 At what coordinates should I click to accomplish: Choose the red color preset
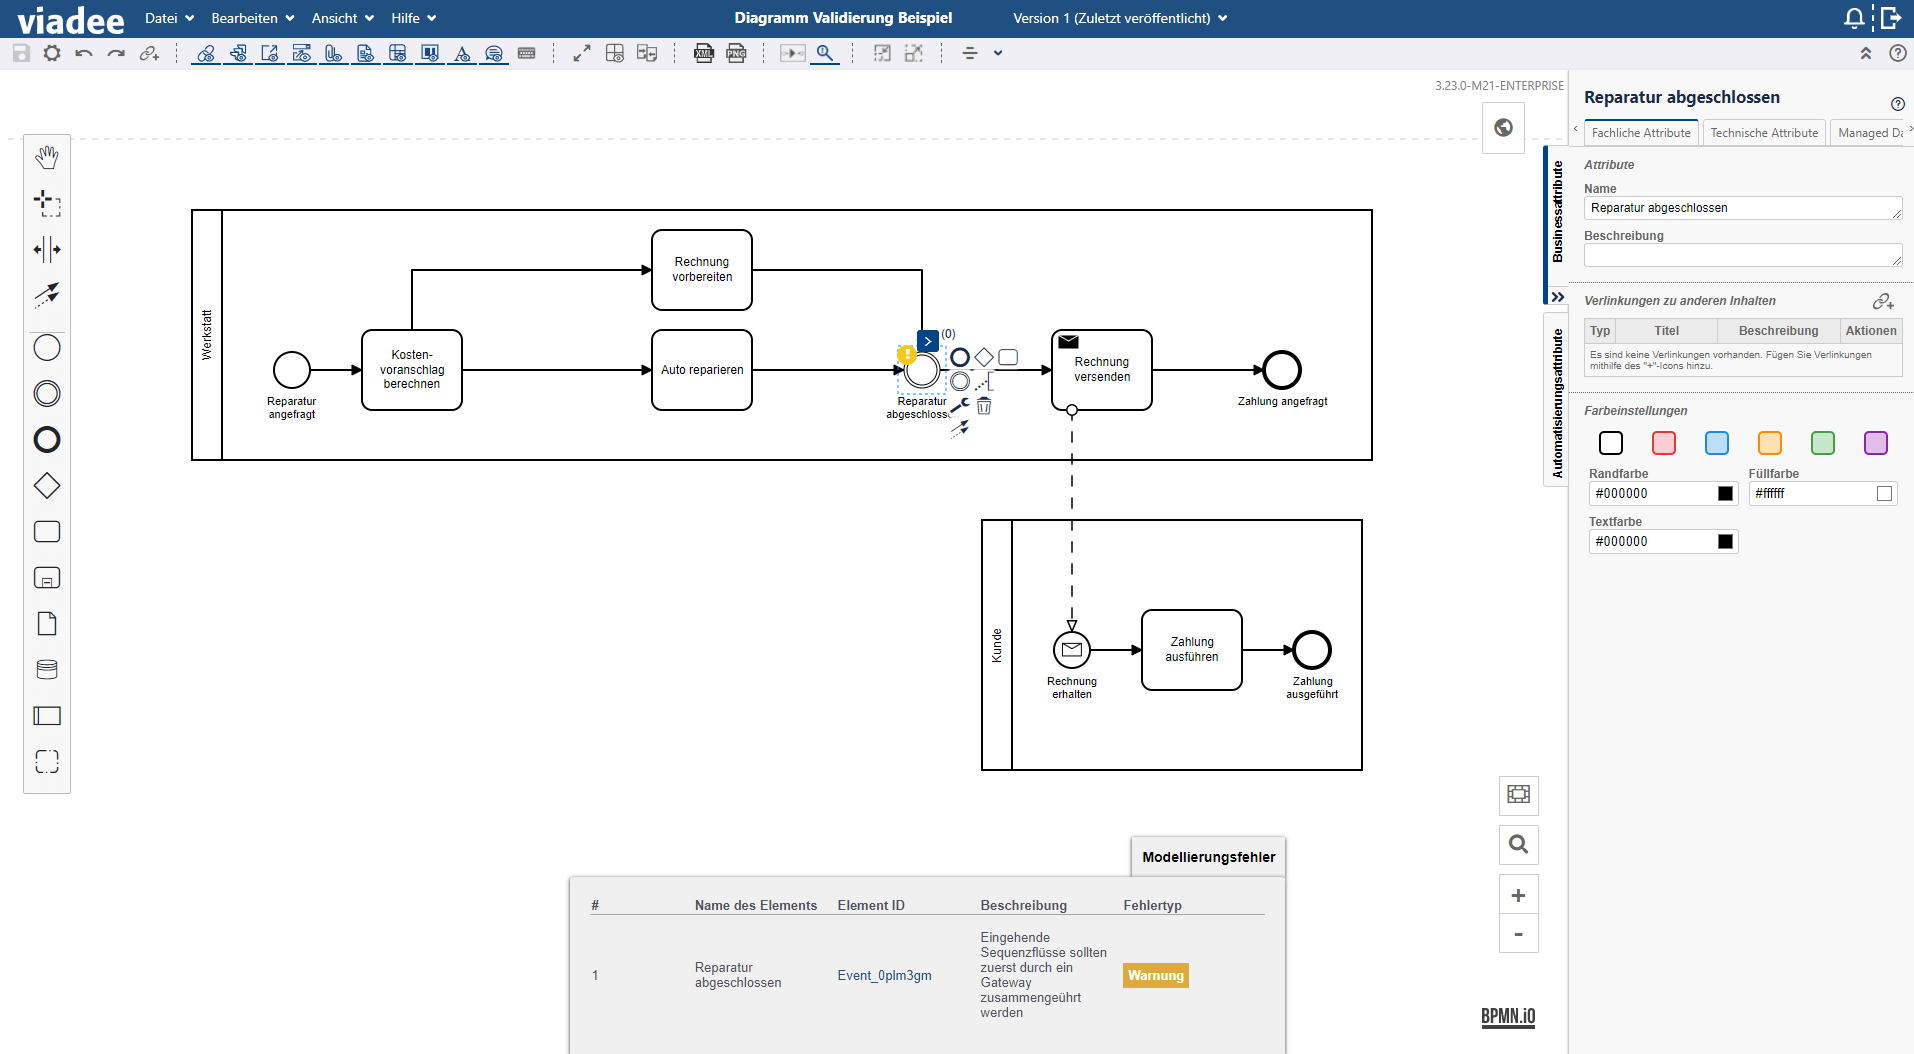1664,443
